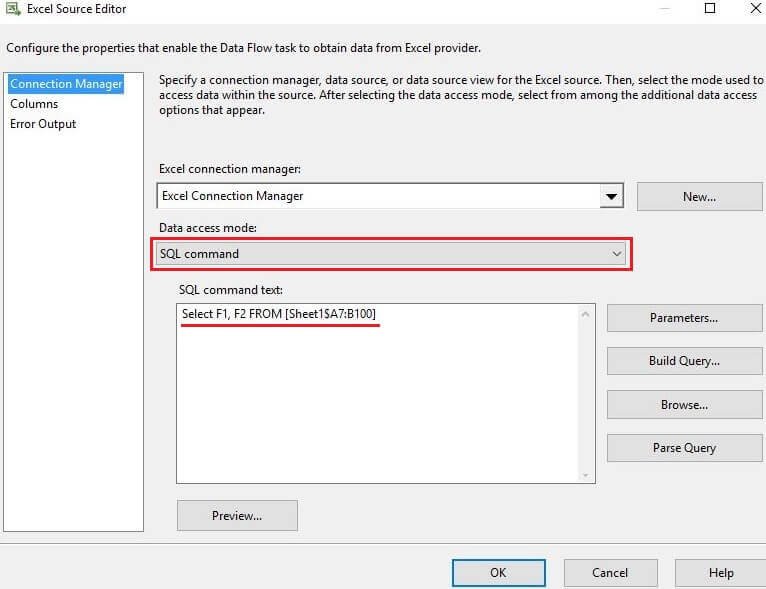Image resolution: width=766 pixels, height=589 pixels.
Task: Expand the Data access mode dropdown
Action: (x=616, y=254)
